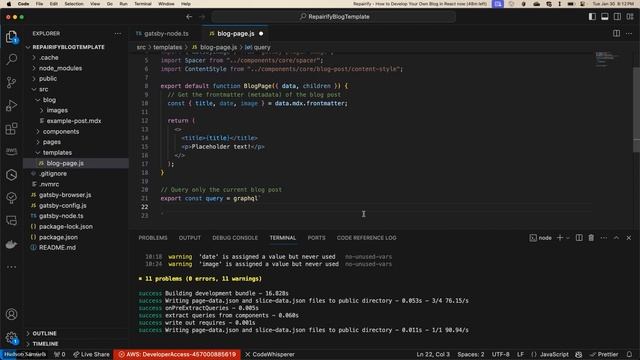Split the terminal panel
This screenshot has width=640, height=360.
click(579, 238)
